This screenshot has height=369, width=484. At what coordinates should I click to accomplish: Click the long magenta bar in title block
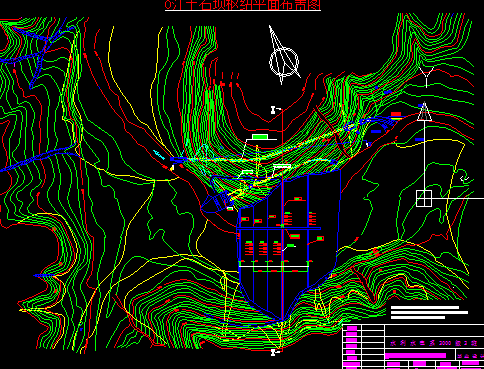pos(416,356)
